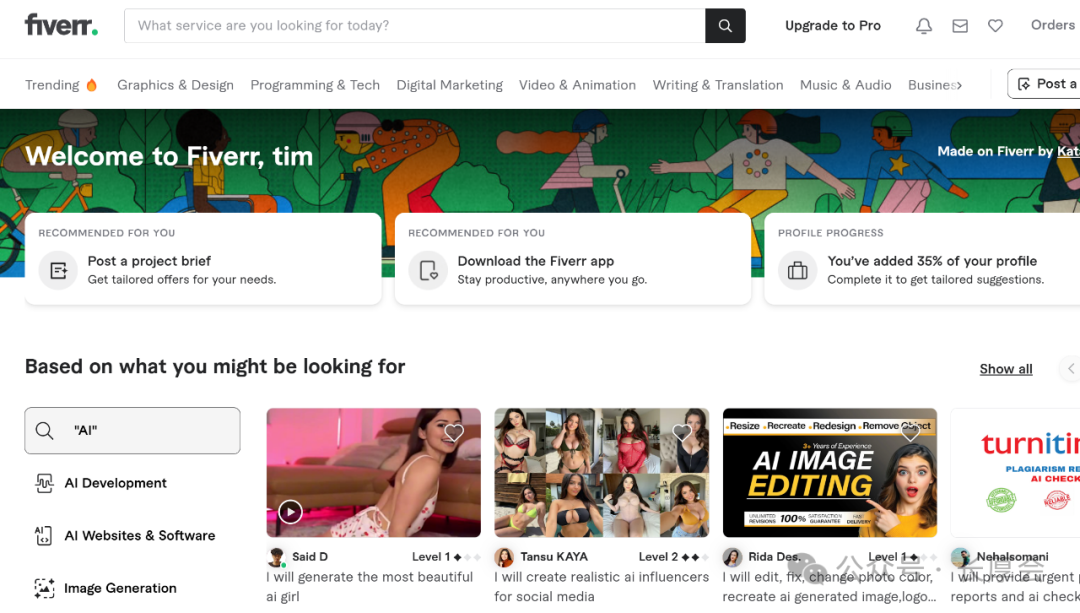This screenshot has height=613, width=1080.
Task: Click the Post a button
Action: pyautogui.click(x=1043, y=83)
